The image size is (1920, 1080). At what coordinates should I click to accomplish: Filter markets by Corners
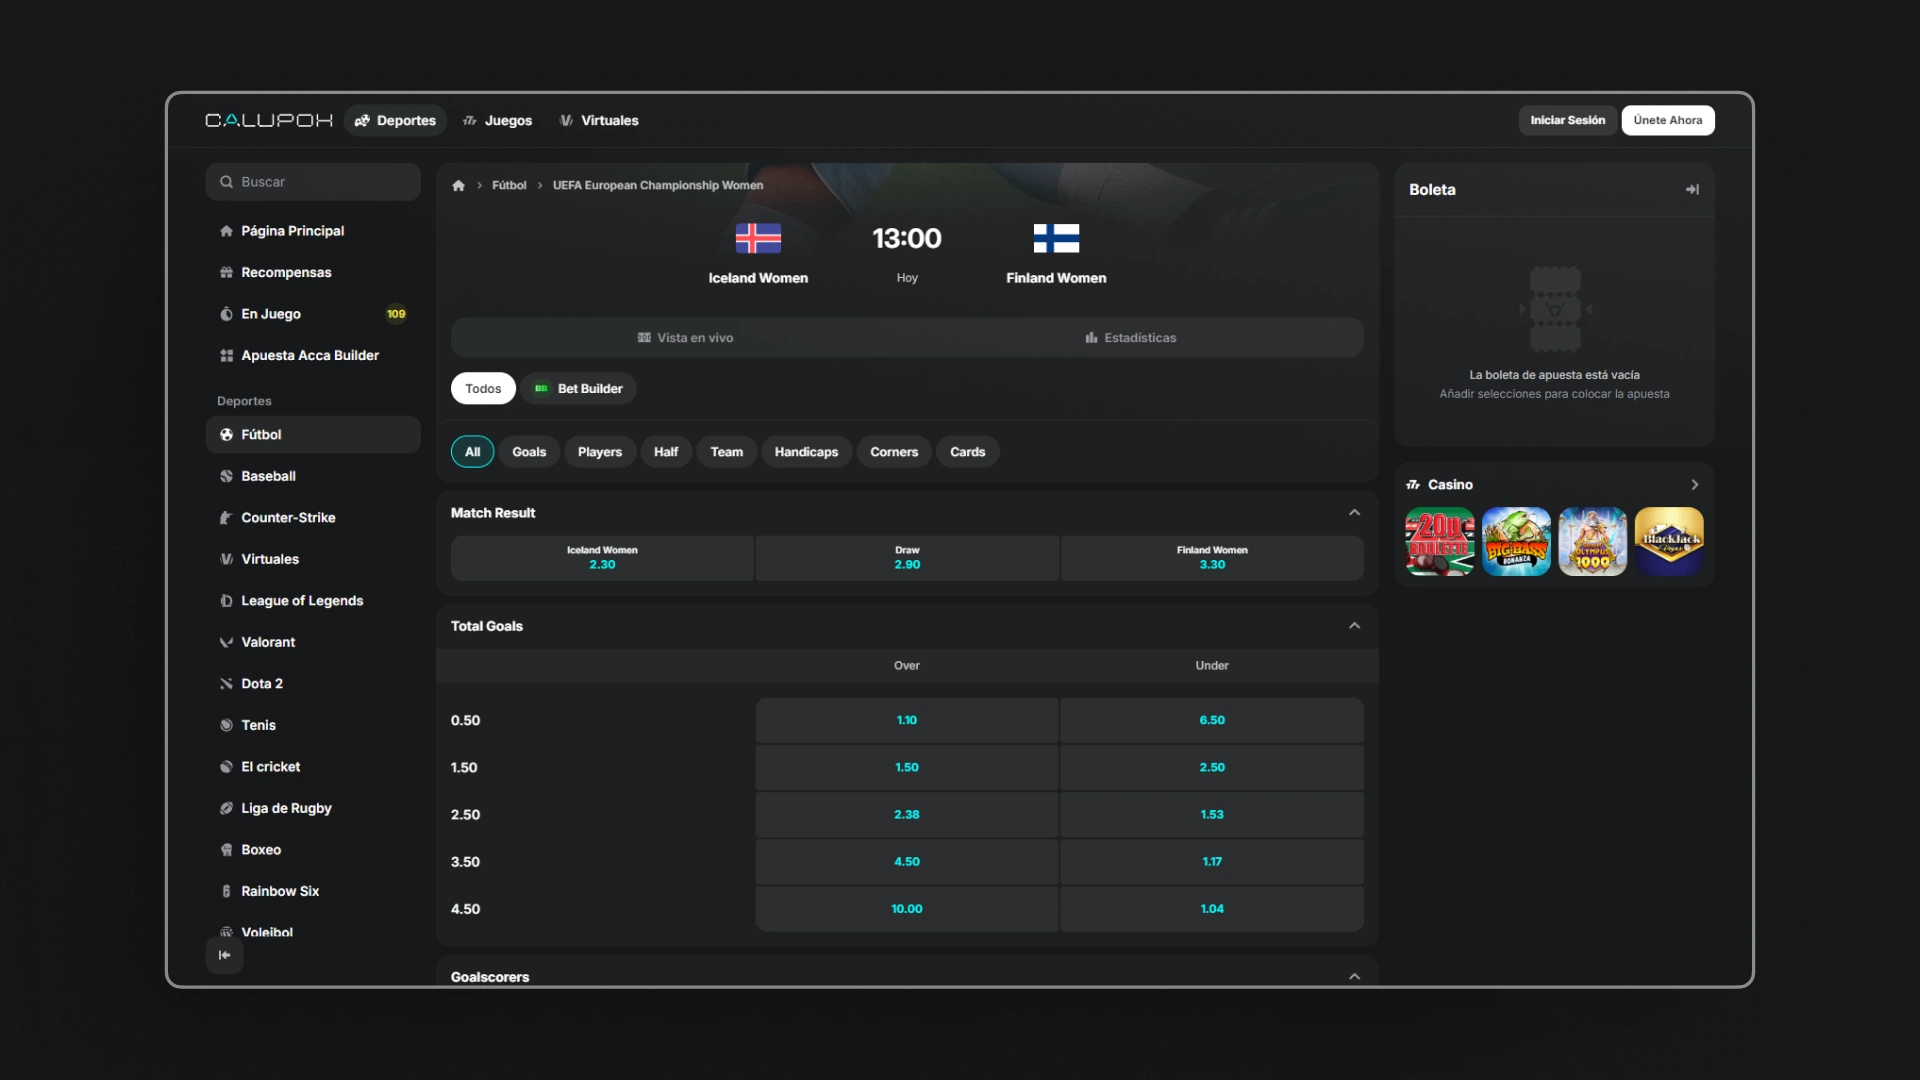(894, 452)
